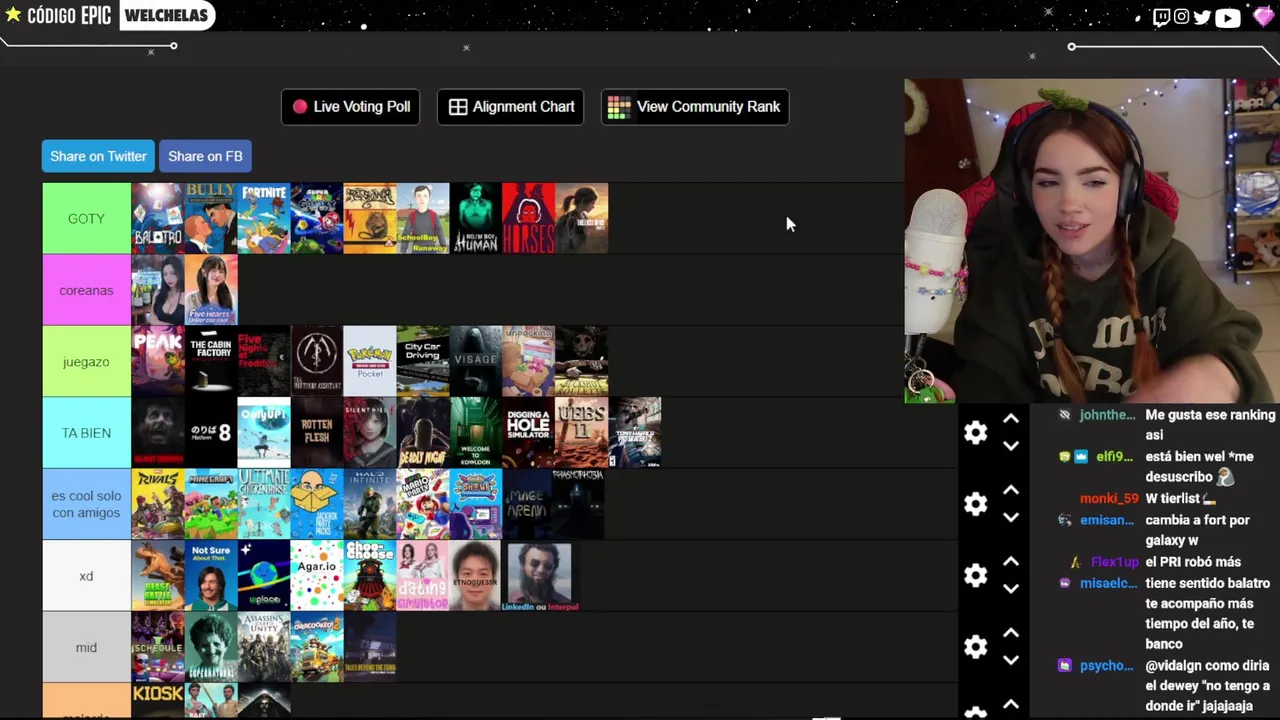Select Horses thumbnail in GOTY tier
The image size is (1280, 720).
pyautogui.click(x=528, y=218)
